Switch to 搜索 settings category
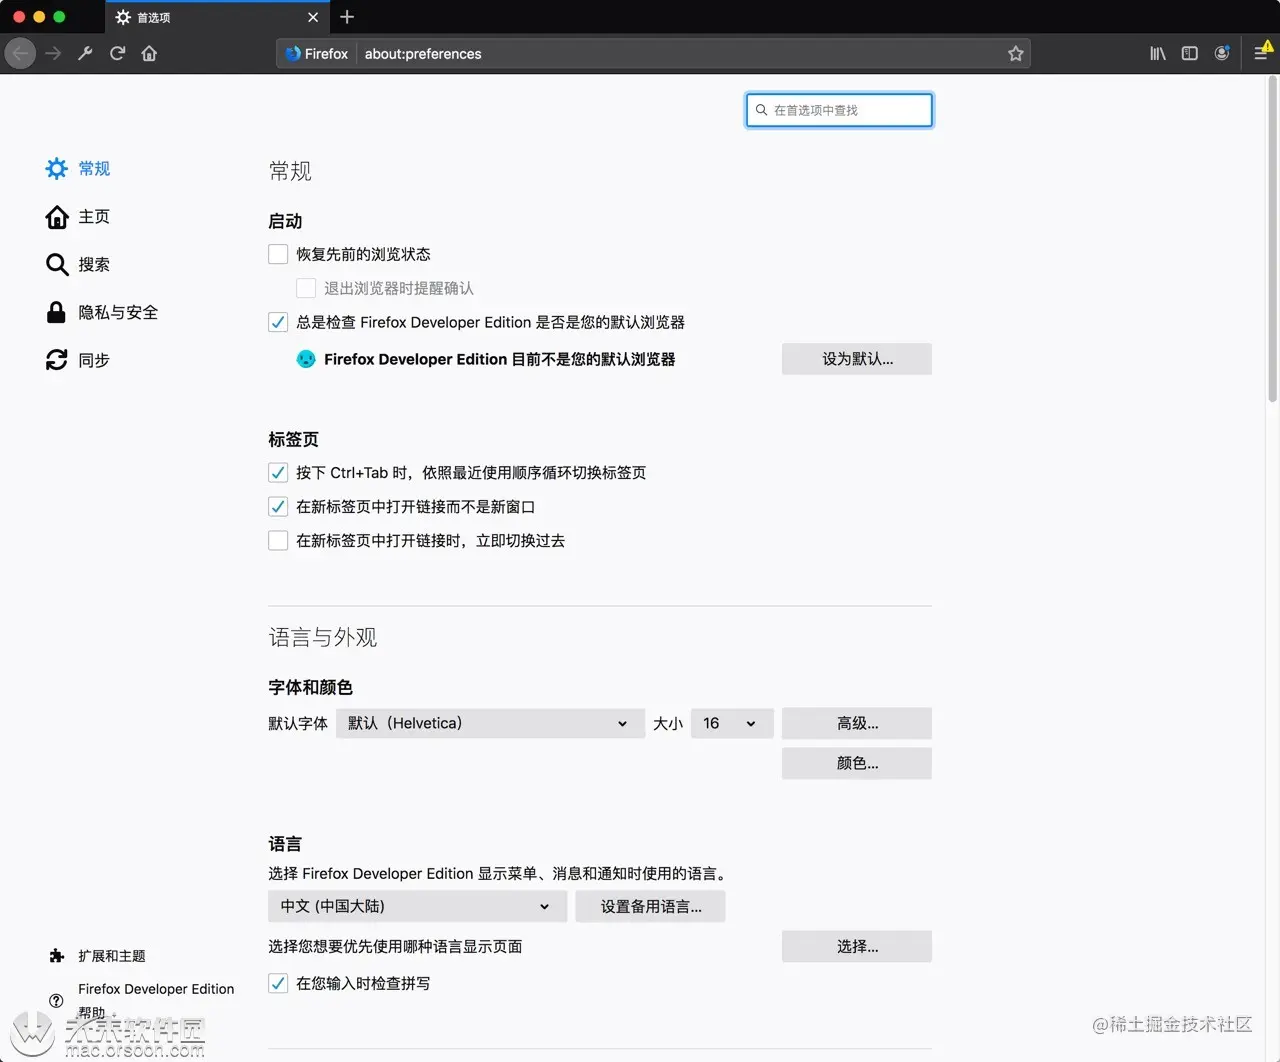 [x=94, y=264]
